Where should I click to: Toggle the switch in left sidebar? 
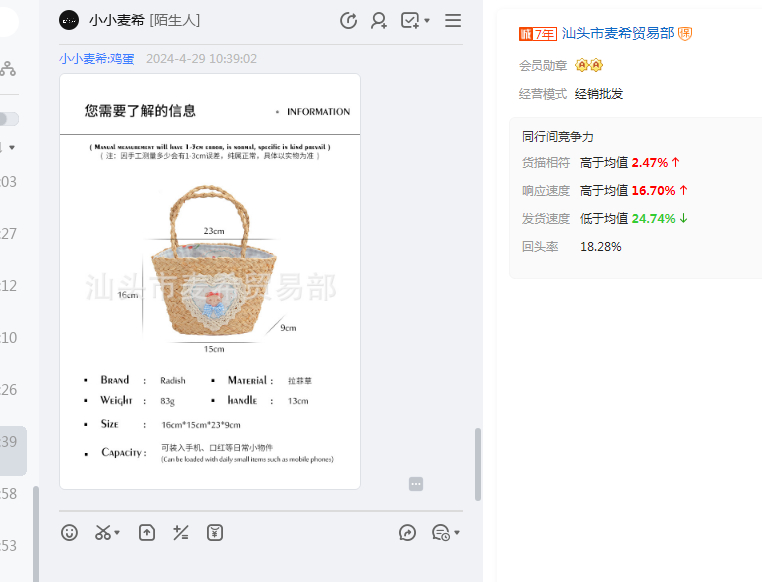[x=9, y=119]
